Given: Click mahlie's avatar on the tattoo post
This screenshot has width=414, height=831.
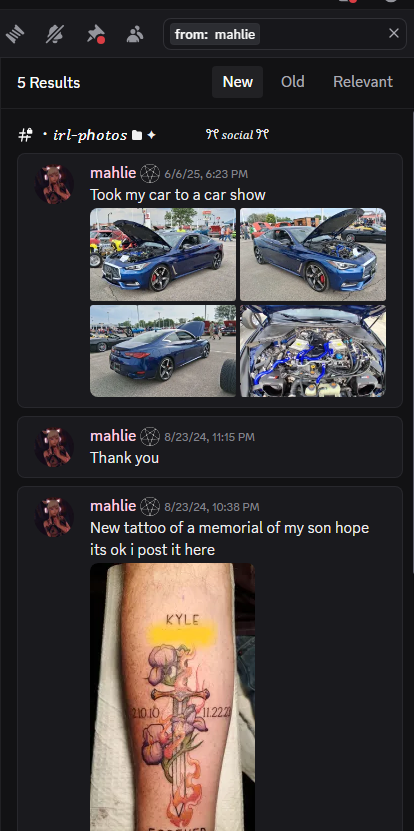Looking at the screenshot, I should (x=54, y=517).
